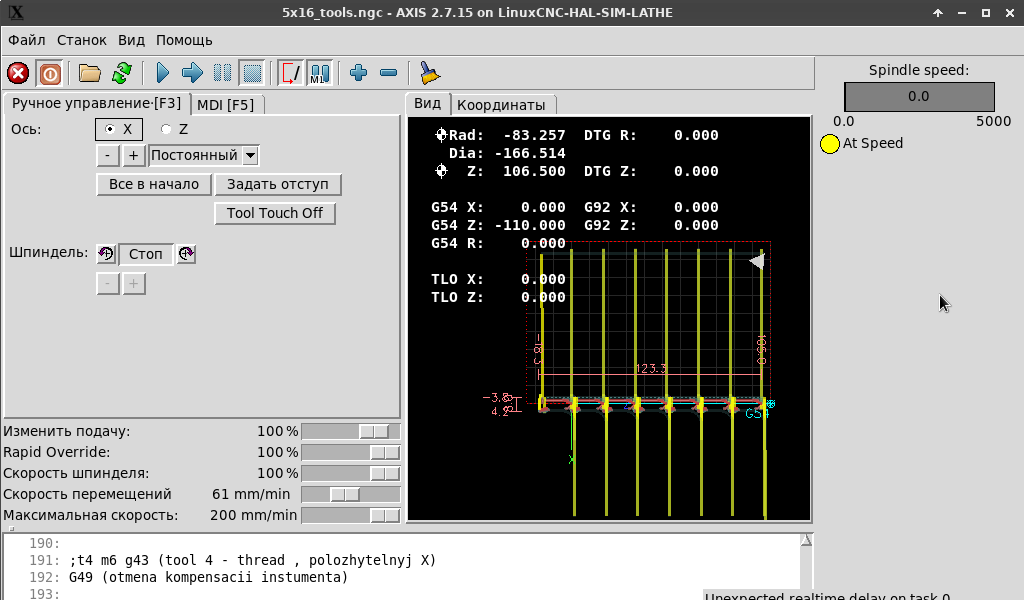Toggle the machine power button
The image size is (1024, 600).
49,73
